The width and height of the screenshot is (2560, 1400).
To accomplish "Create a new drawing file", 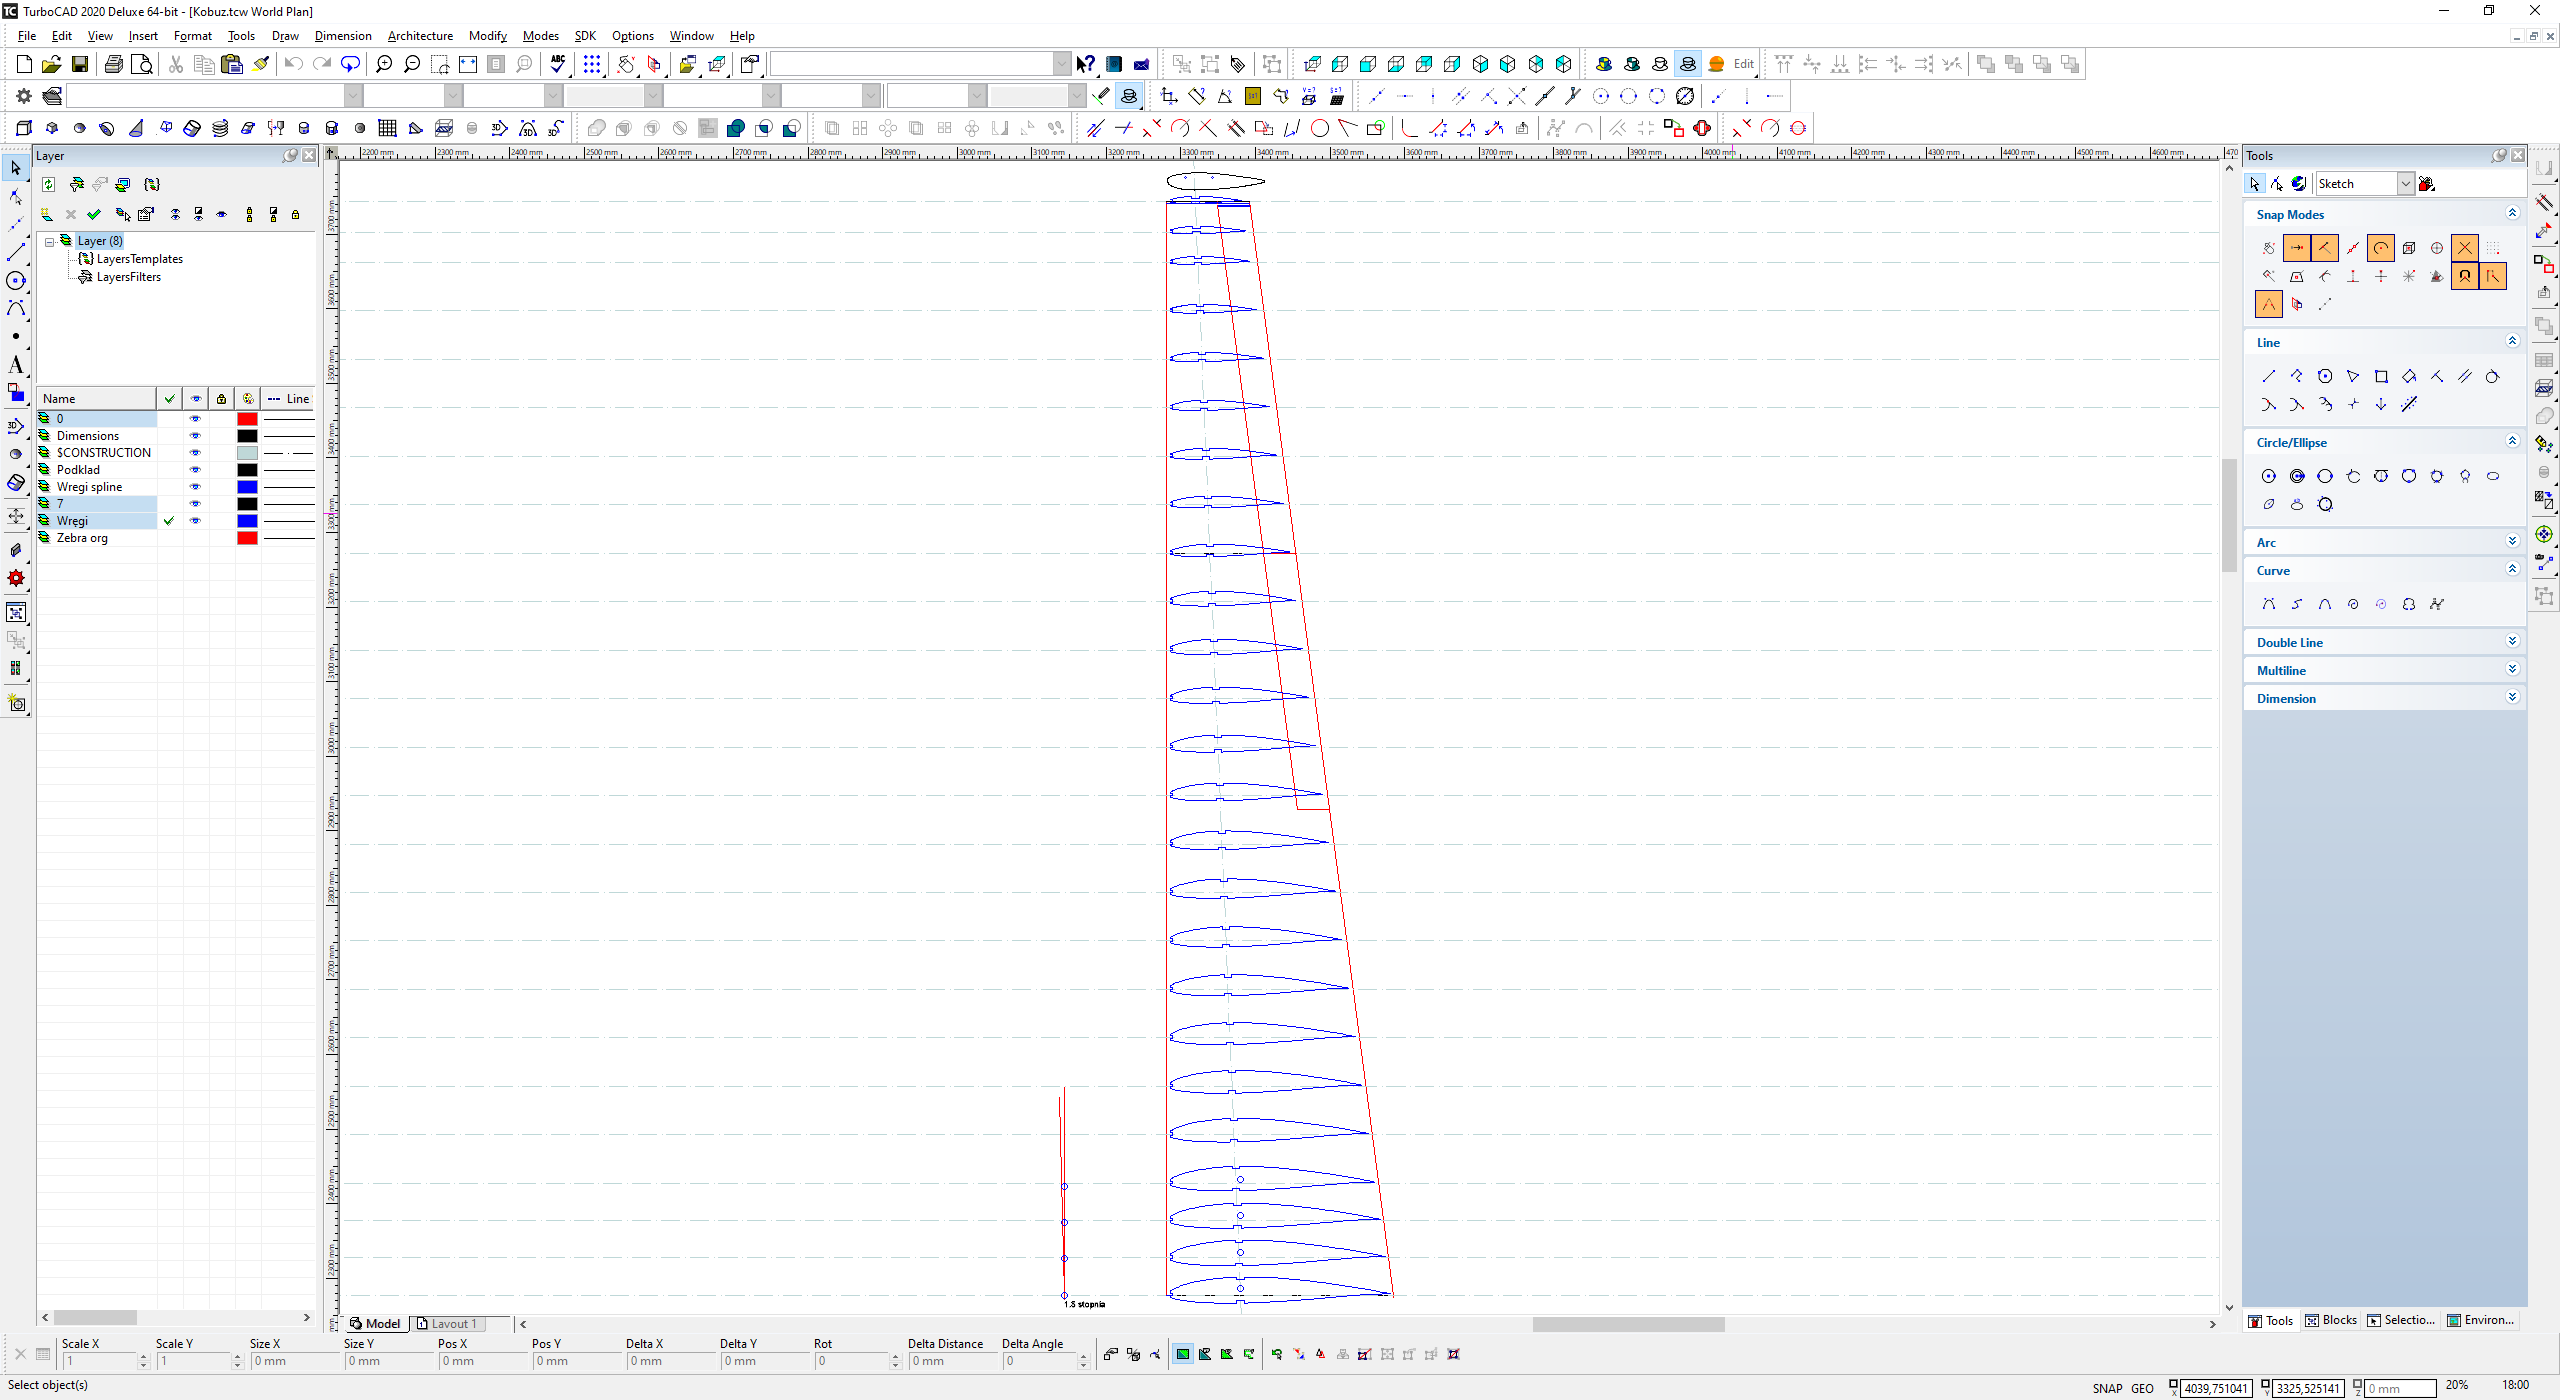I will point(24,64).
